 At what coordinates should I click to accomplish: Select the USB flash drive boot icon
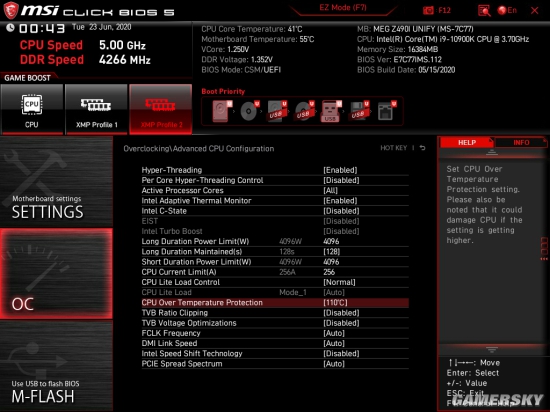(x=330, y=111)
